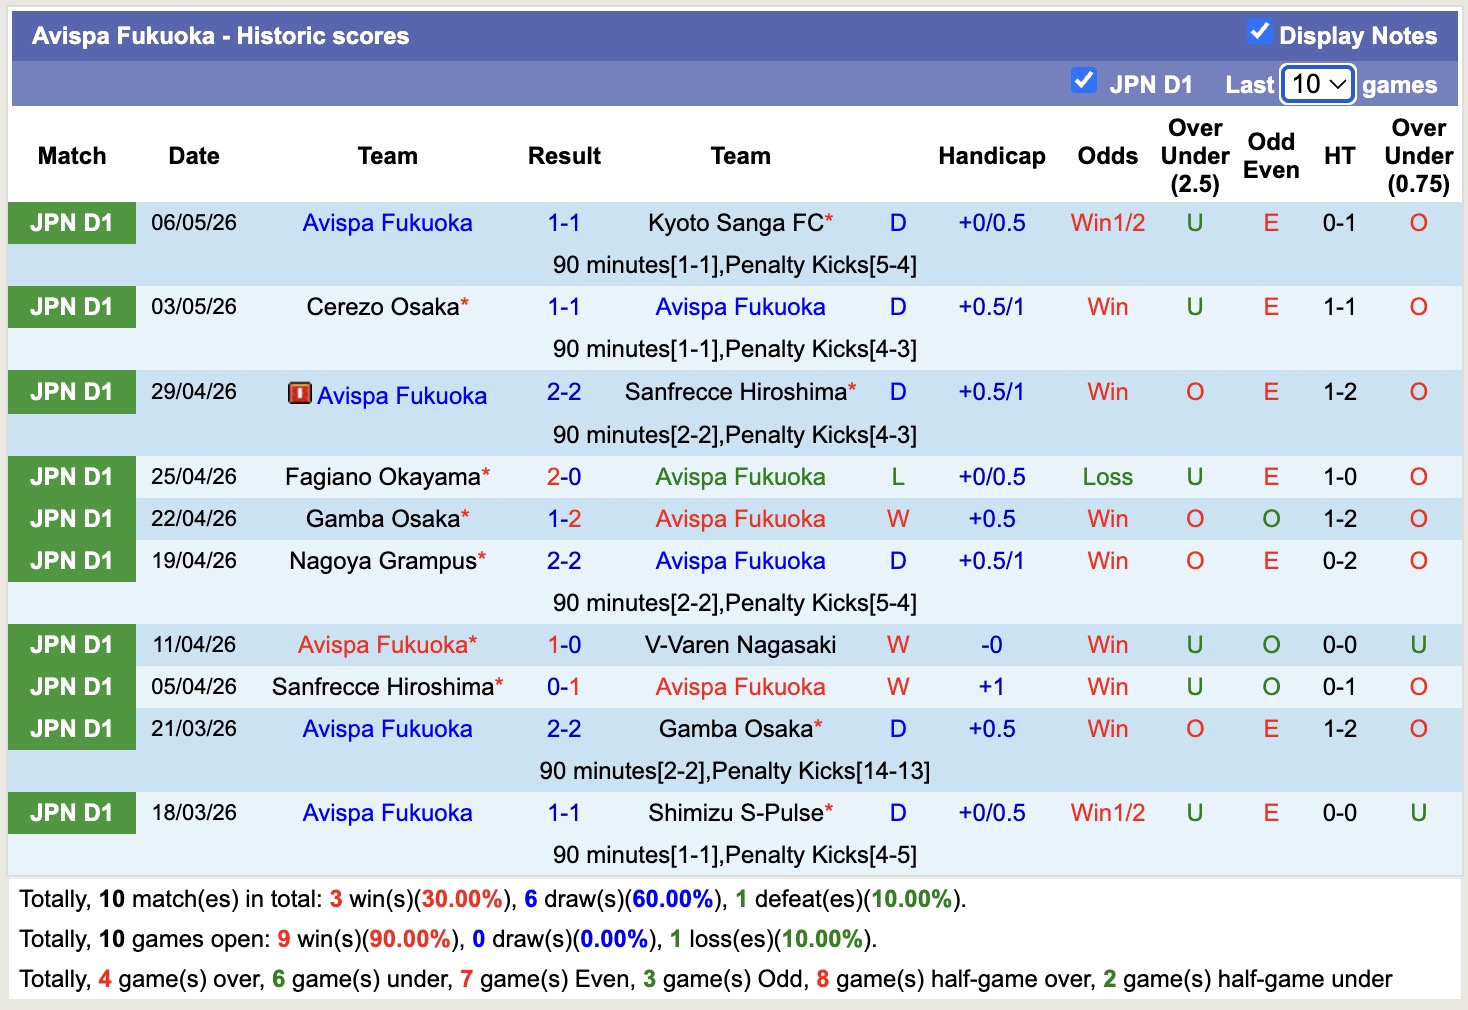The image size is (1468, 1010).
Task: Click the W result marker on 22/04/26 row
Action: pyautogui.click(x=898, y=519)
